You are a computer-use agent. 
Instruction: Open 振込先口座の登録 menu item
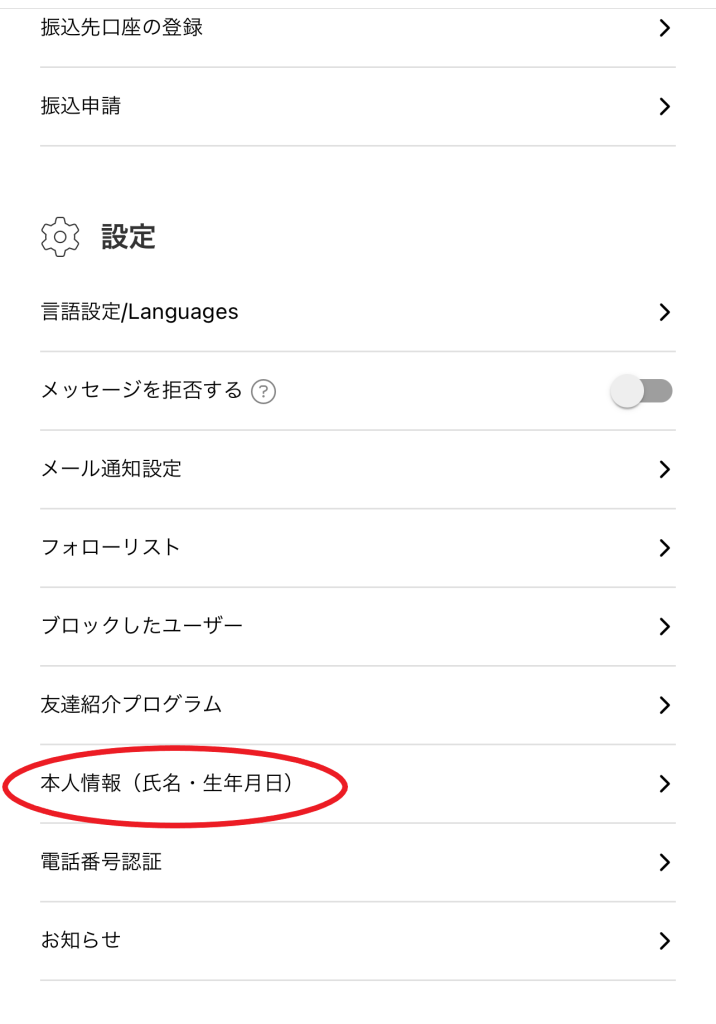tap(122, 28)
